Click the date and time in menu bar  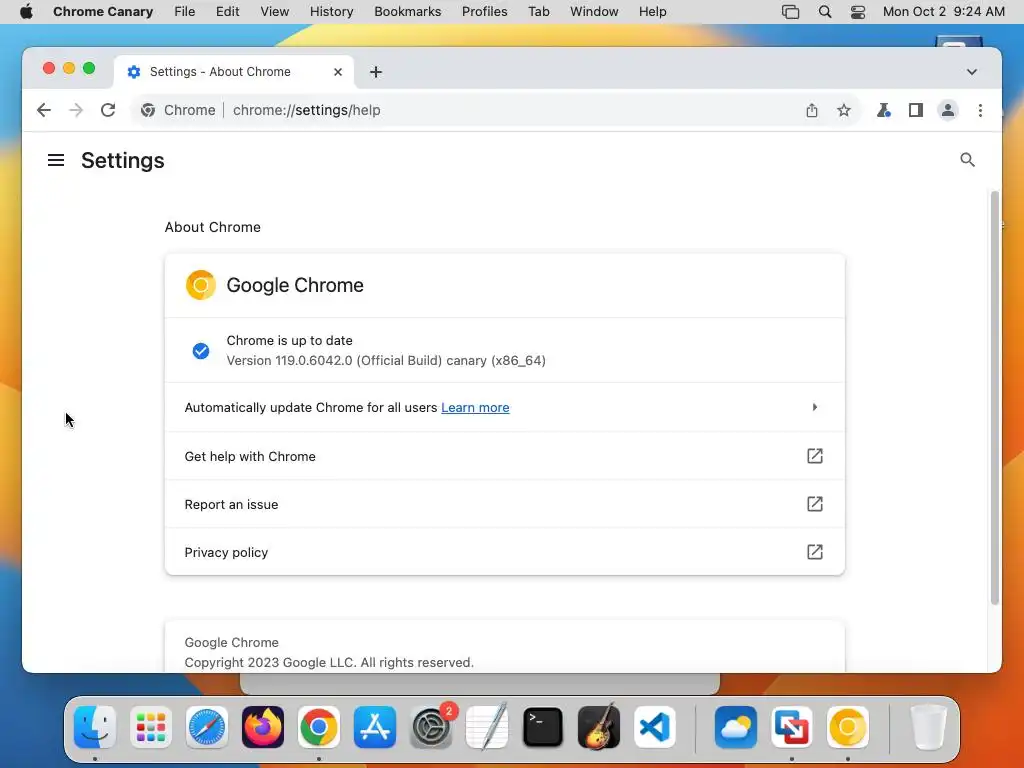coord(944,12)
